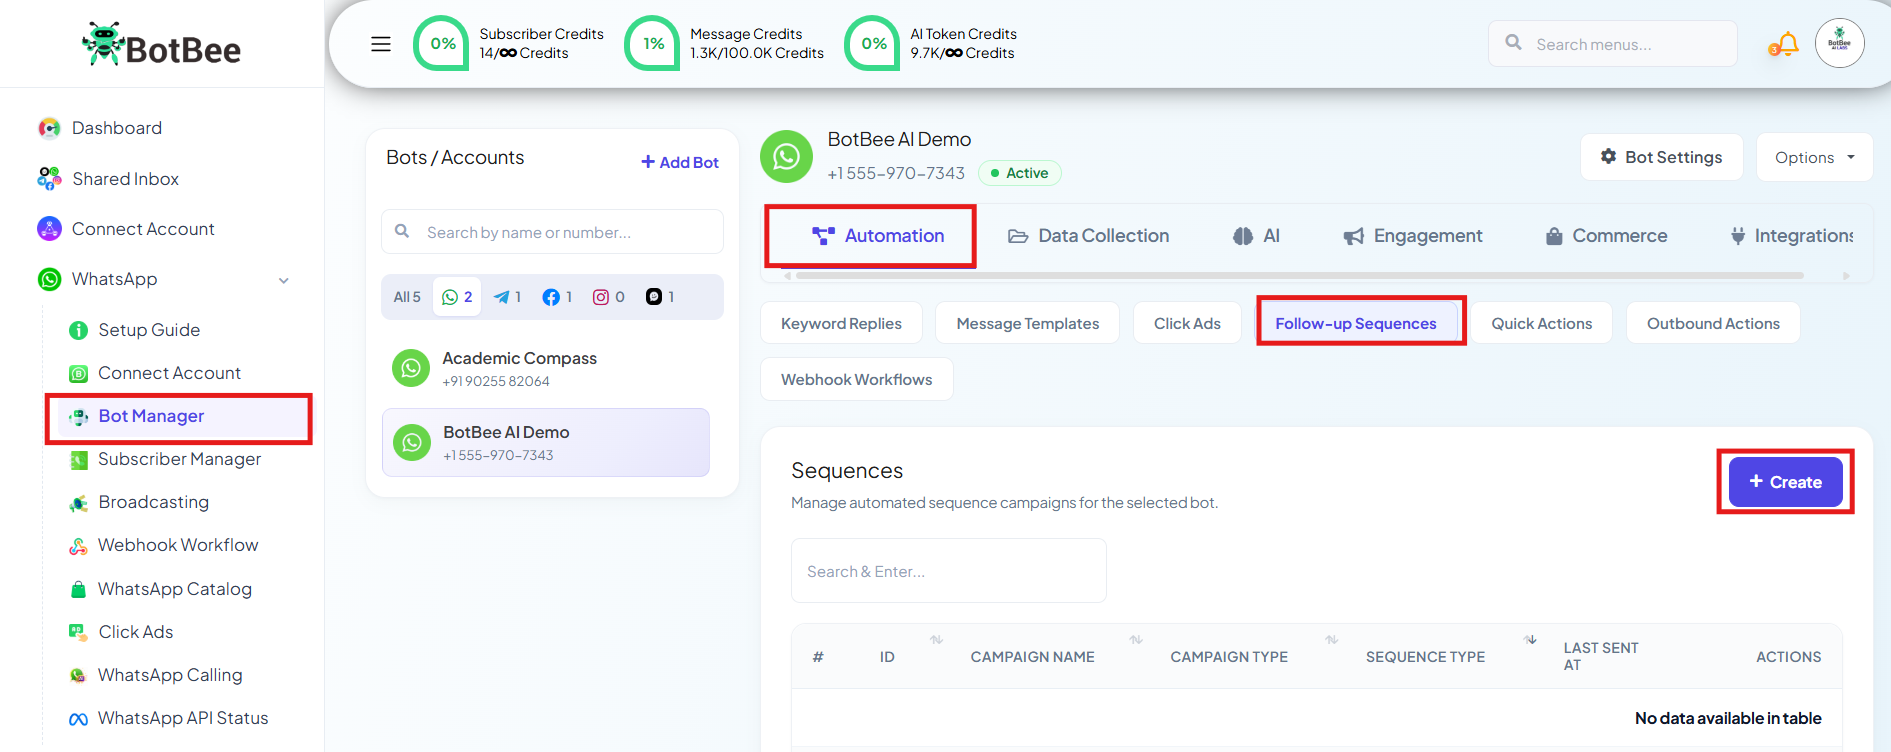Open Keyword Replies
This screenshot has width=1891, height=752.
(841, 323)
